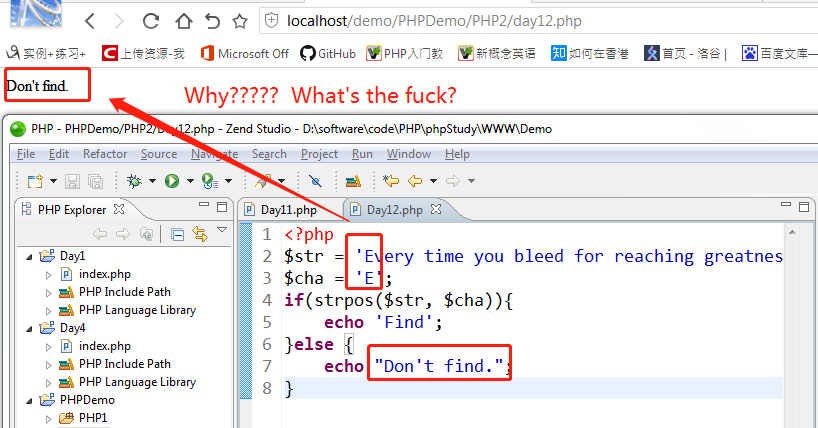Click the shield security icon in address bar

click(272, 20)
